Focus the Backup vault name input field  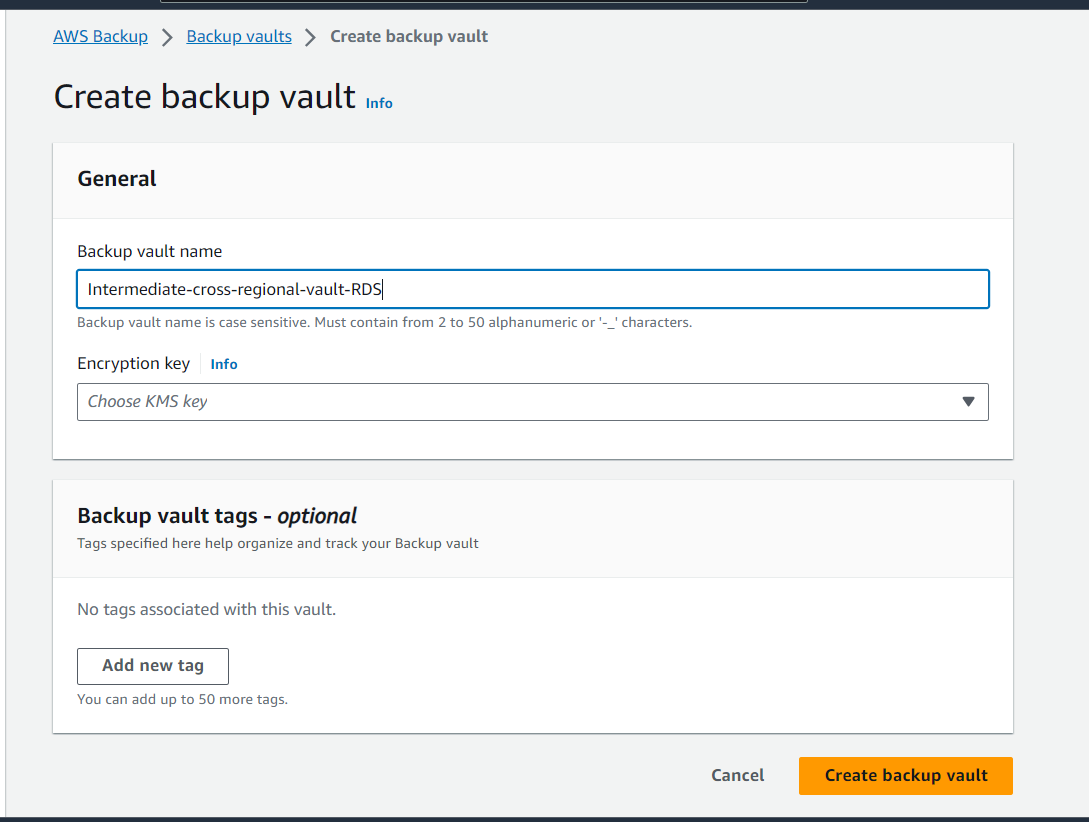532,290
